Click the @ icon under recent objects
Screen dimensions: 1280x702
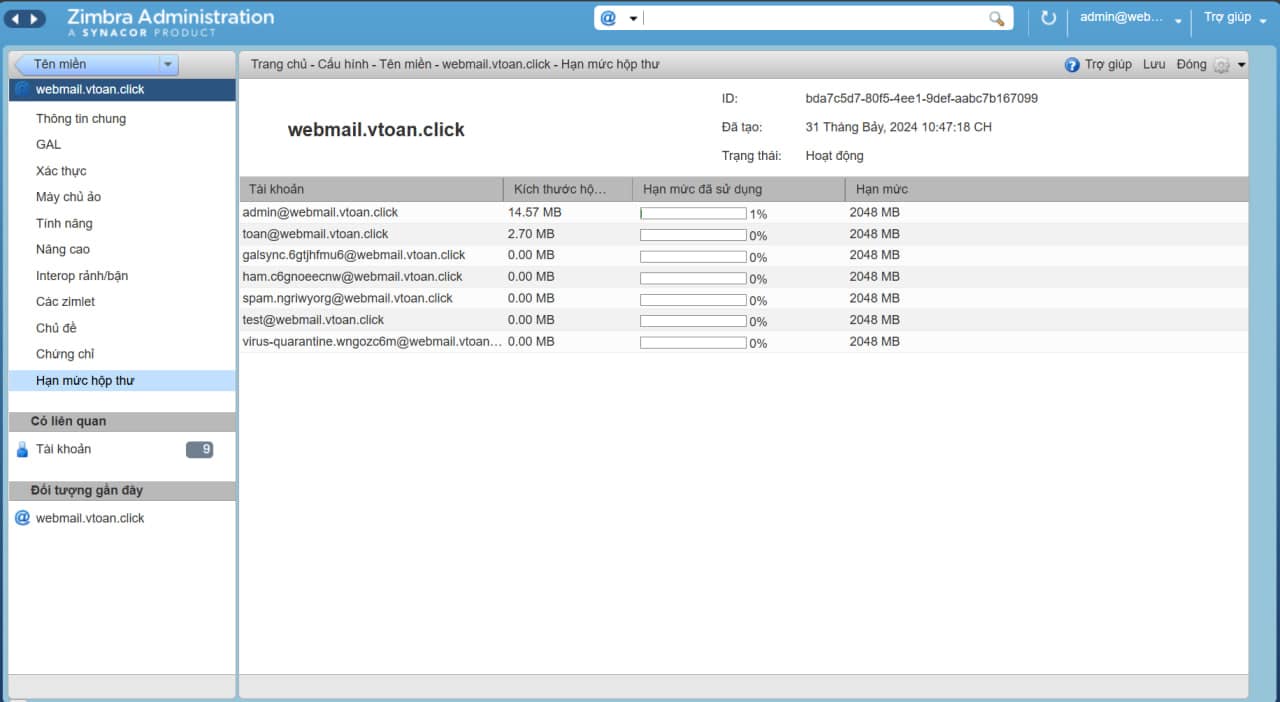click(22, 518)
